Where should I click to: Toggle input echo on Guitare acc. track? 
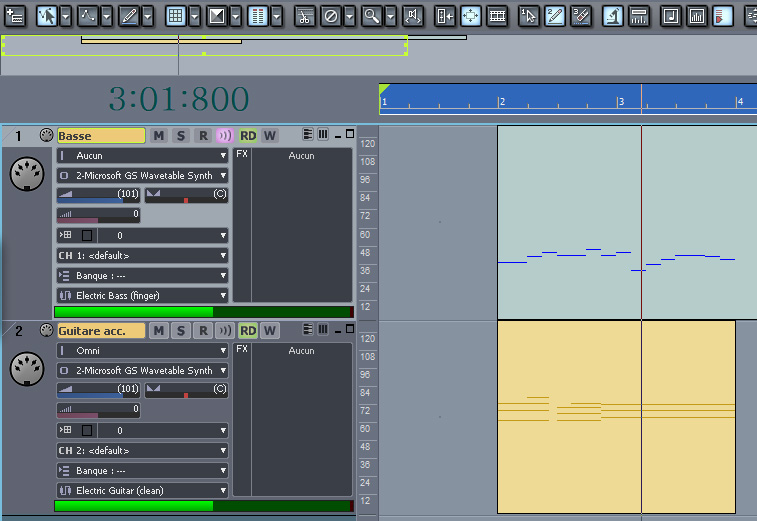pos(225,331)
